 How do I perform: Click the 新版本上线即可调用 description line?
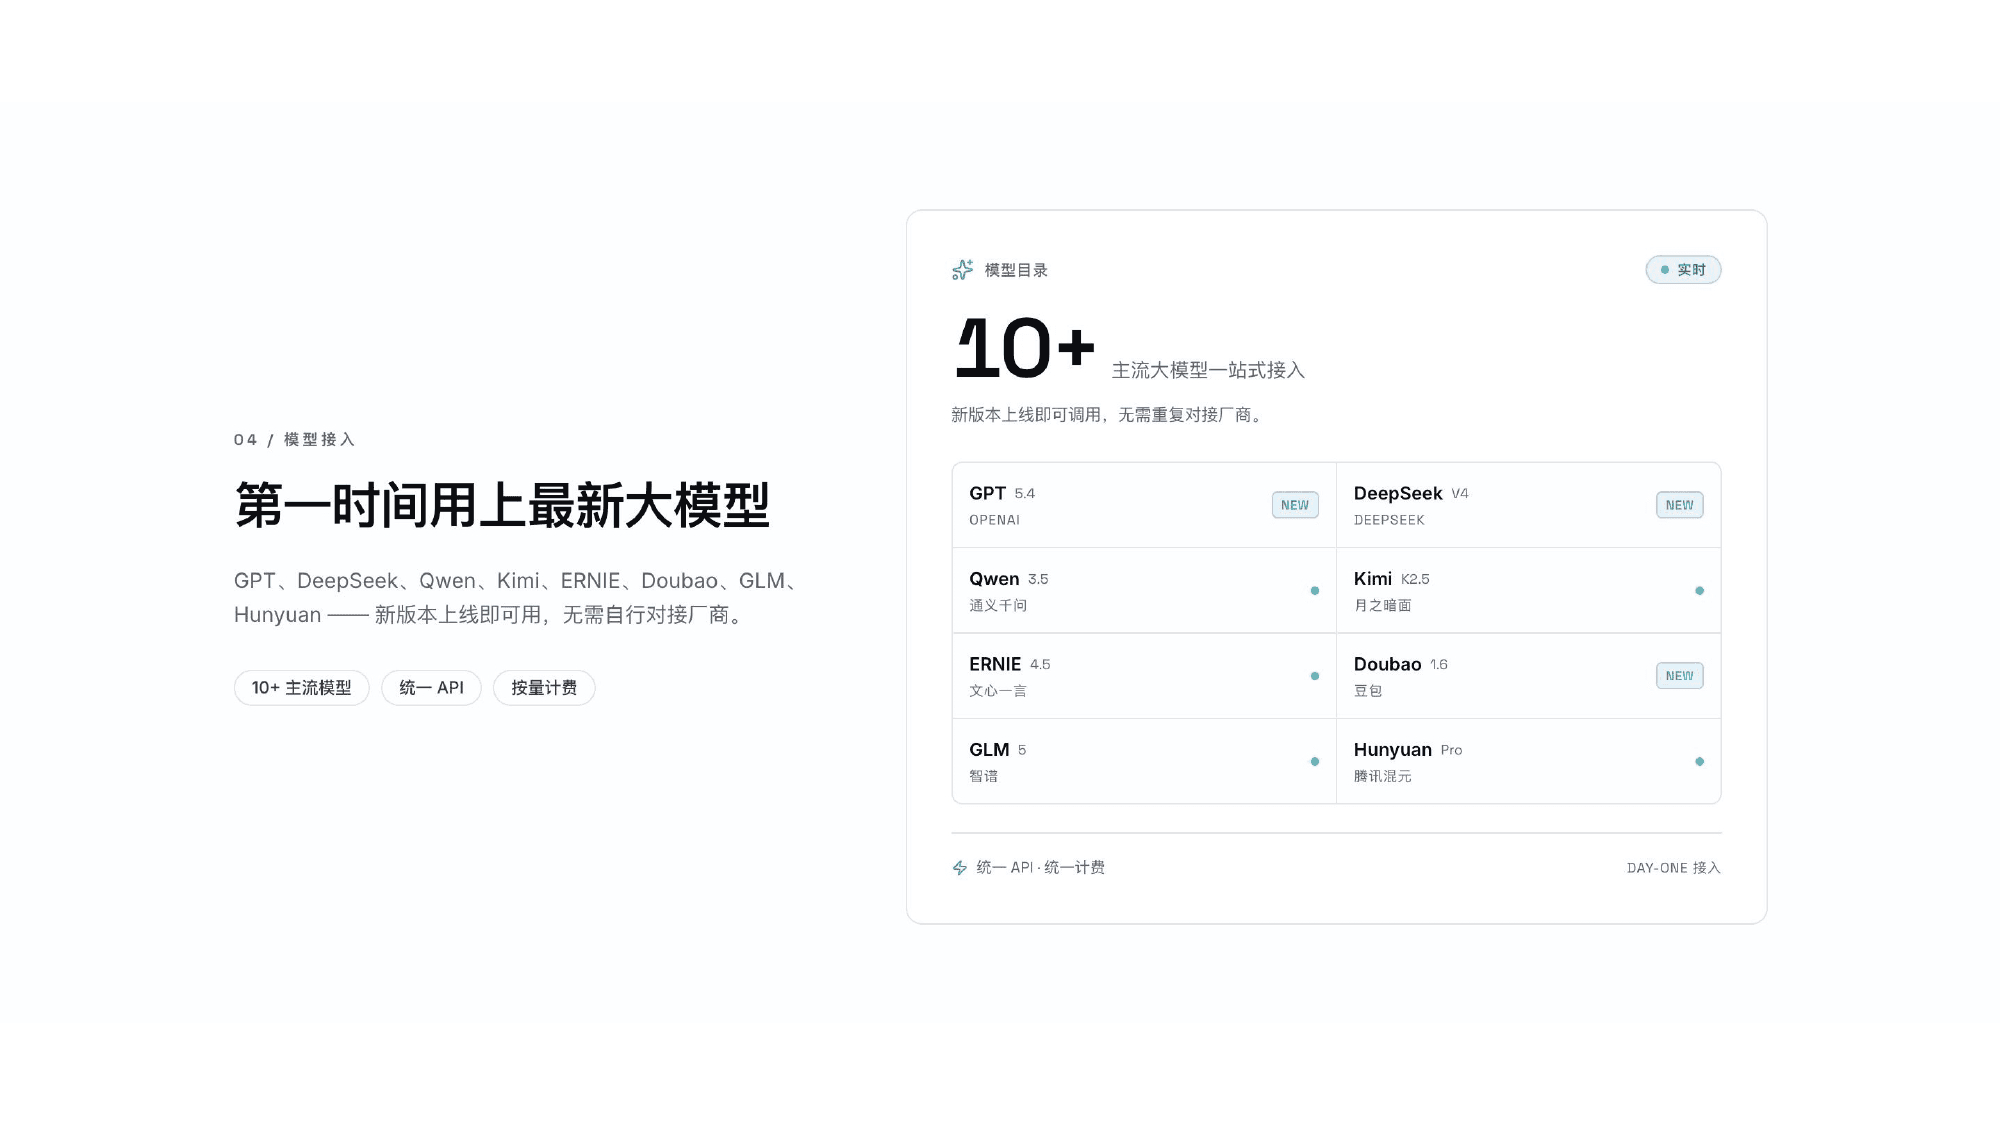[1106, 415]
